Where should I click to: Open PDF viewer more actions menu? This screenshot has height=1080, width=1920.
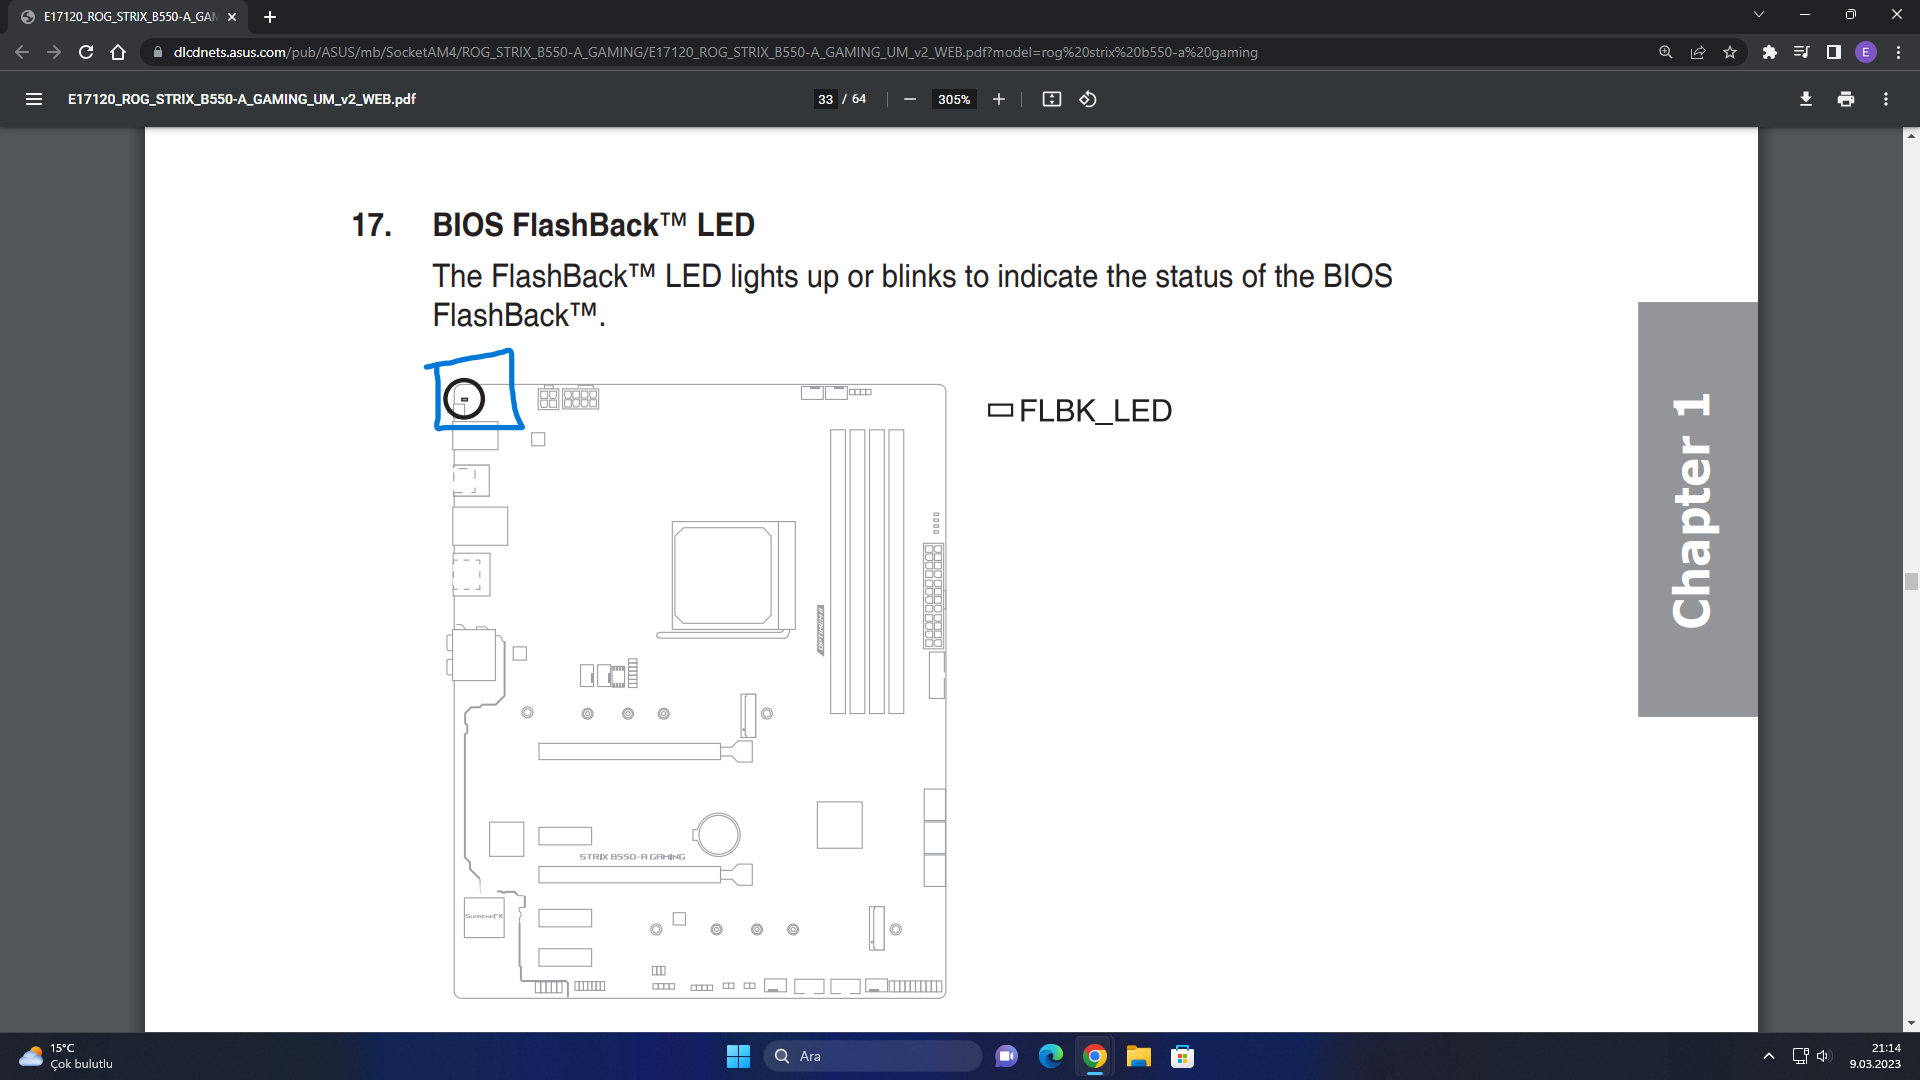[x=1885, y=99]
